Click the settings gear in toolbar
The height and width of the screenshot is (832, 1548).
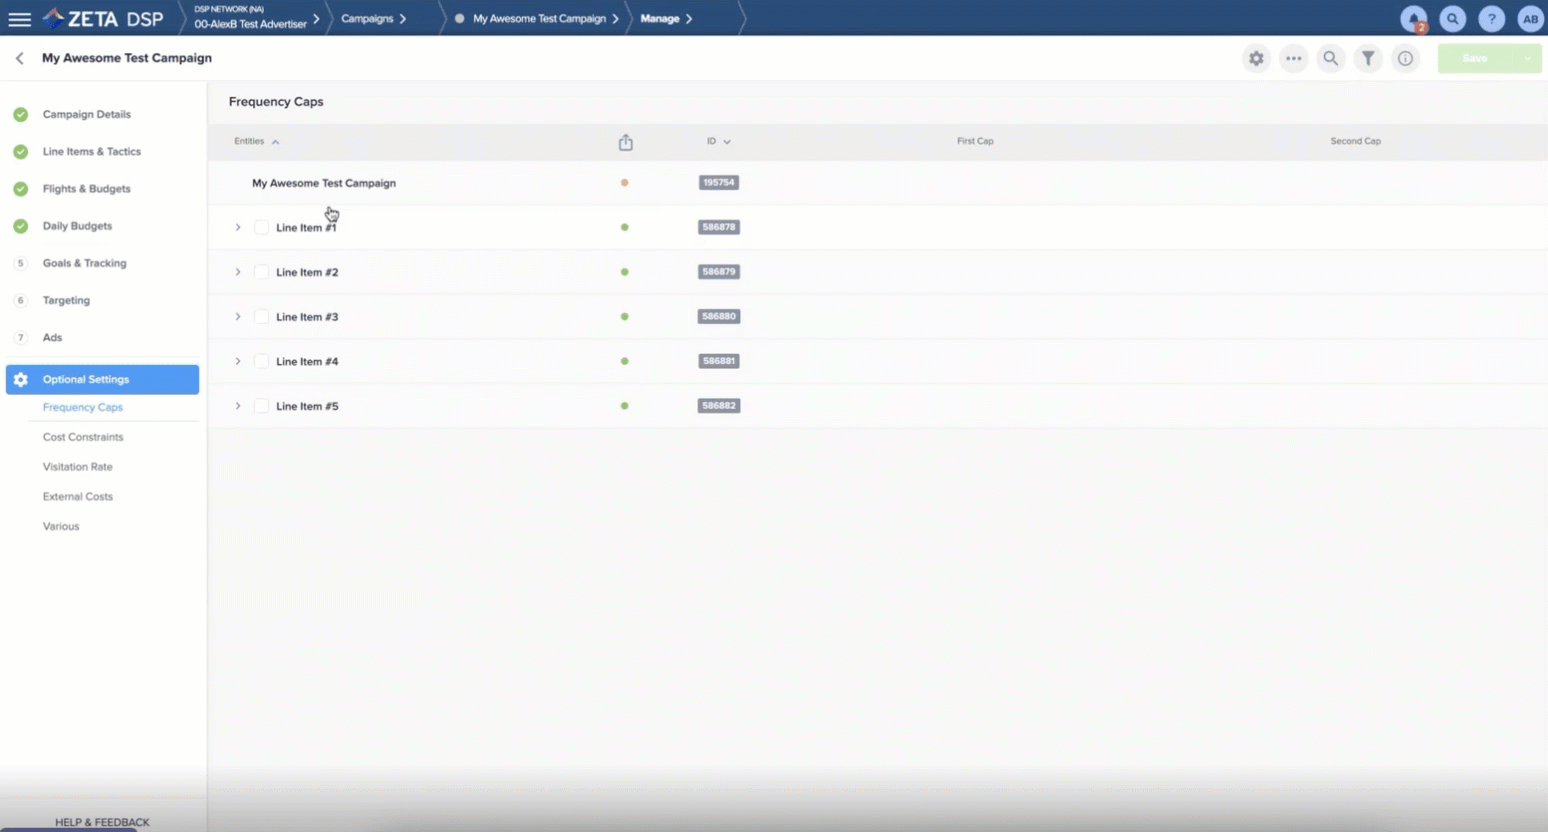pyautogui.click(x=1256, y=59)
